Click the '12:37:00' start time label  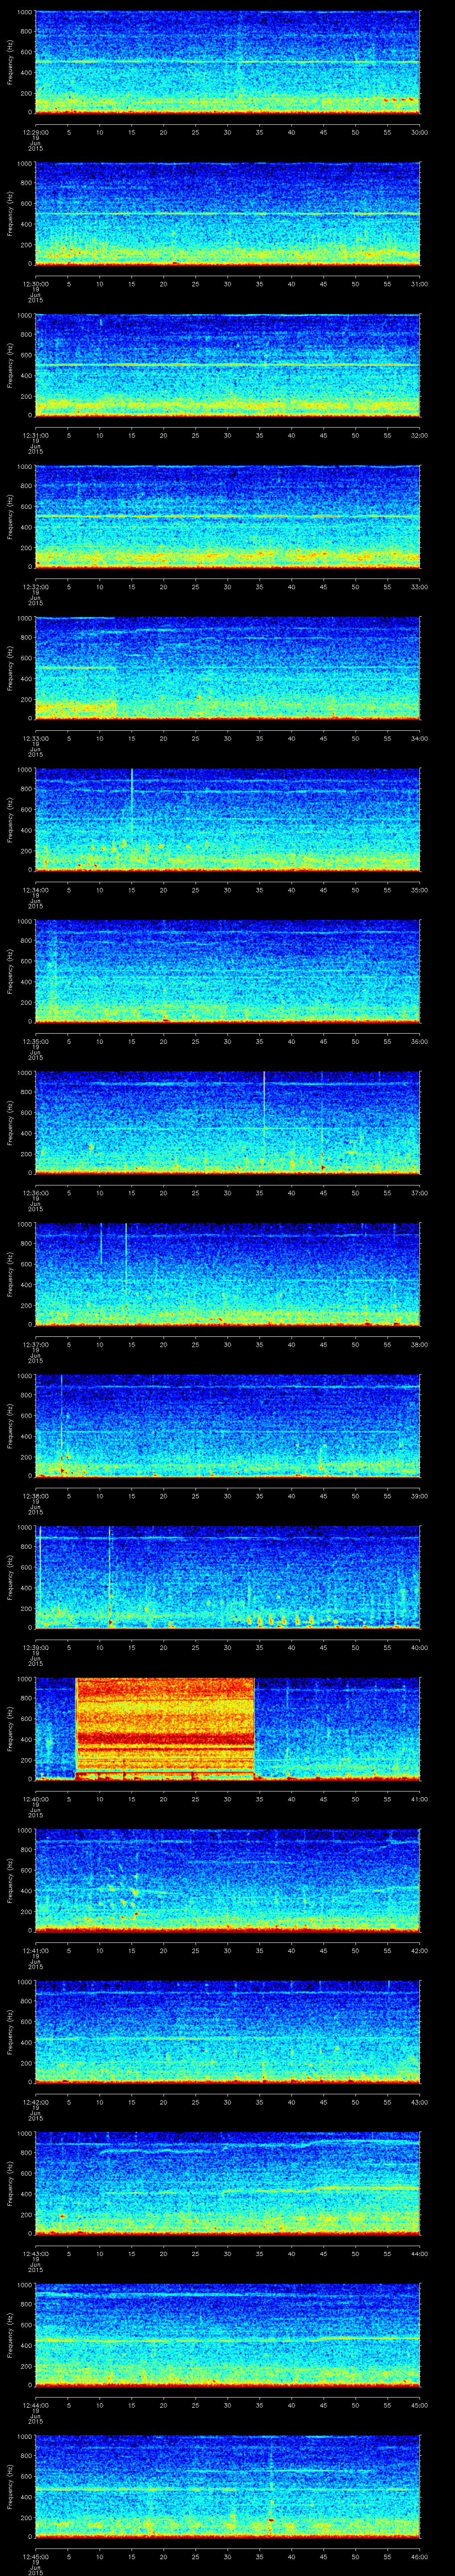click(35, 1344)
